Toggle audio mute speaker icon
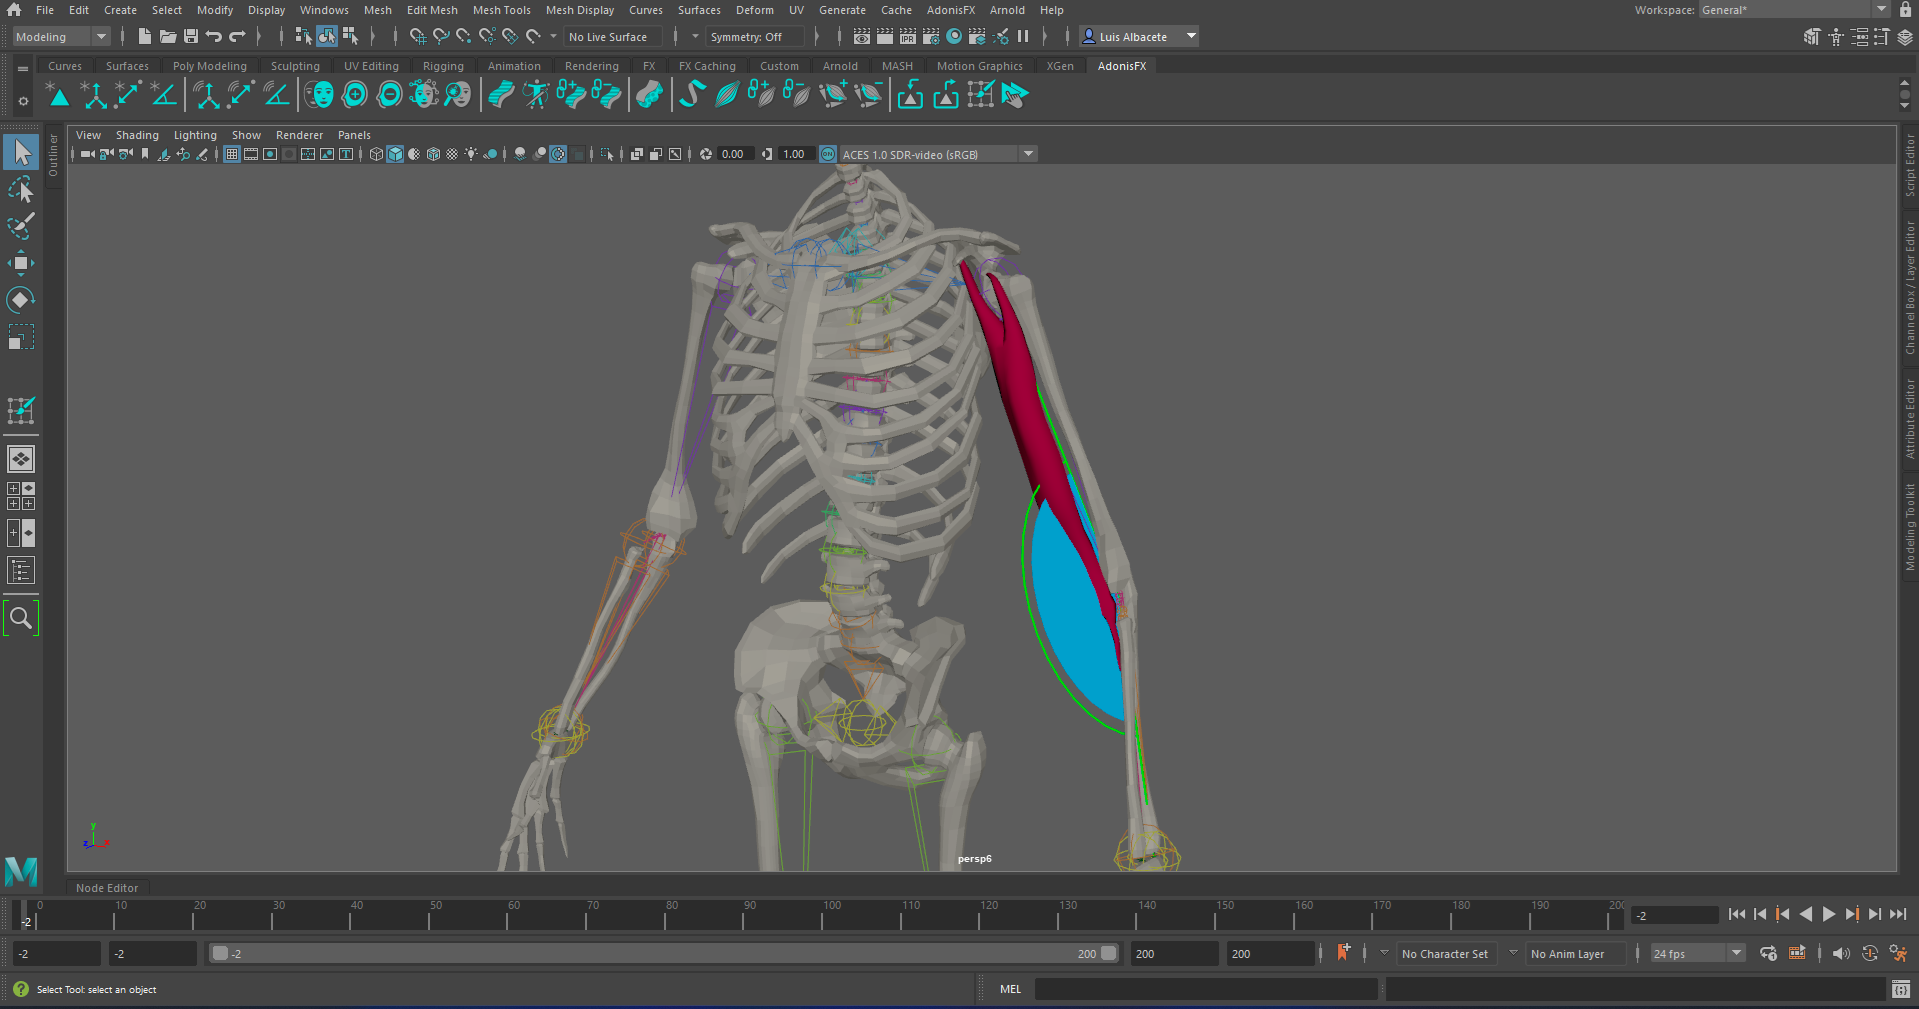Viewport: 1919px width, 1009px height. click(x=1840, y=953)
